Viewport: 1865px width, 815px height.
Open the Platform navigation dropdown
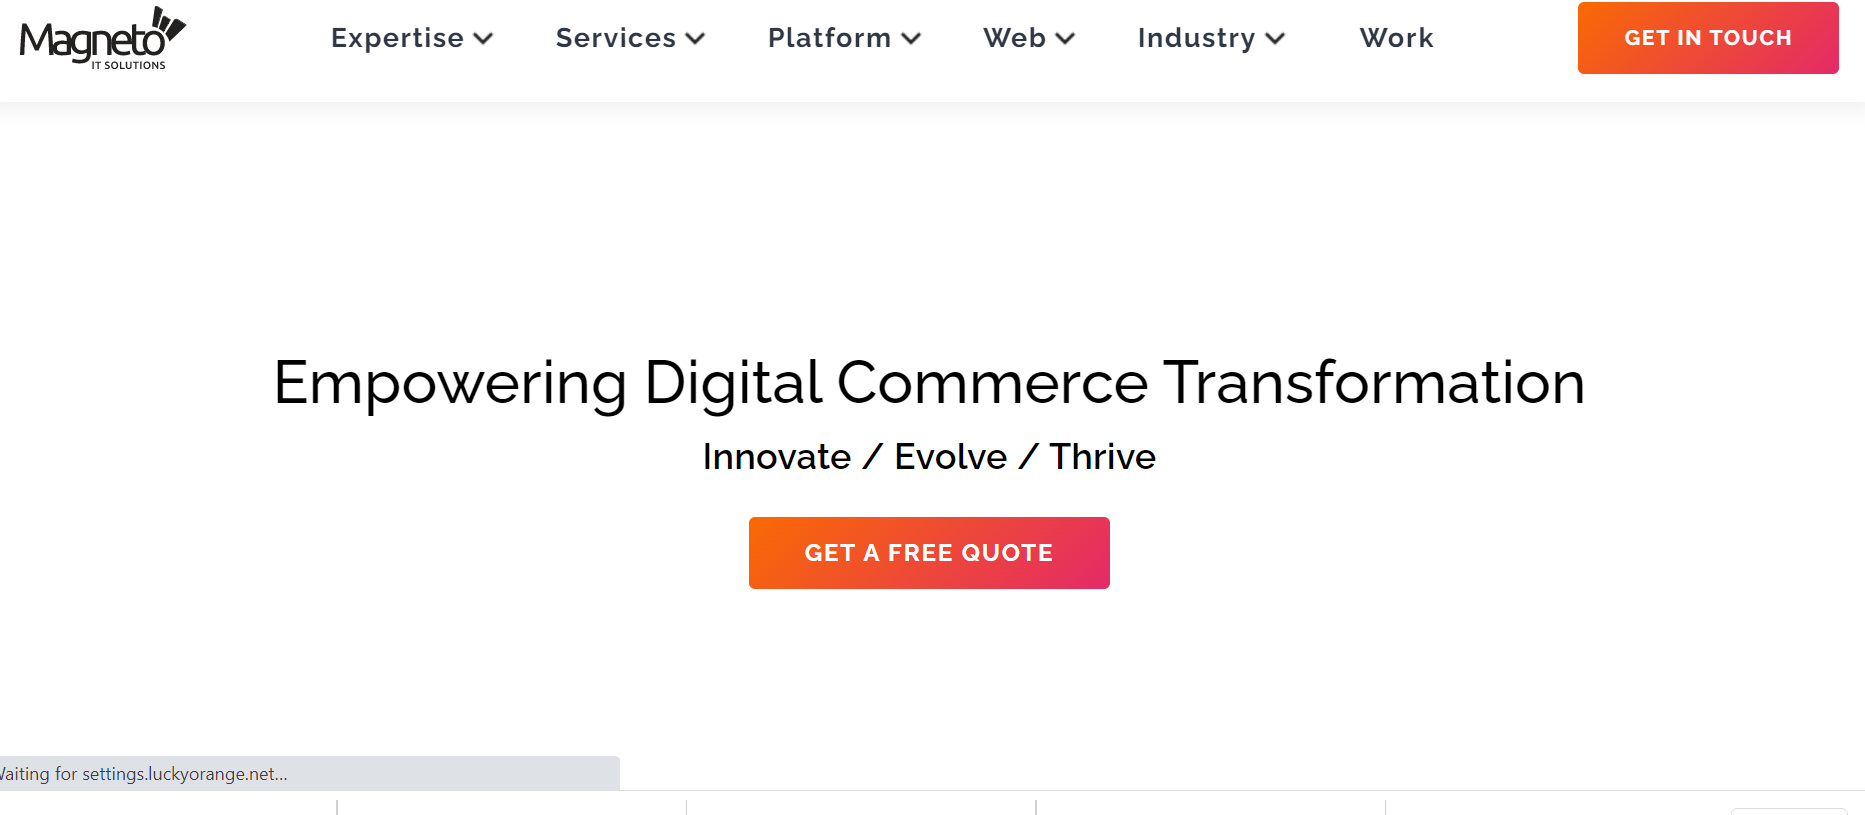829,38
